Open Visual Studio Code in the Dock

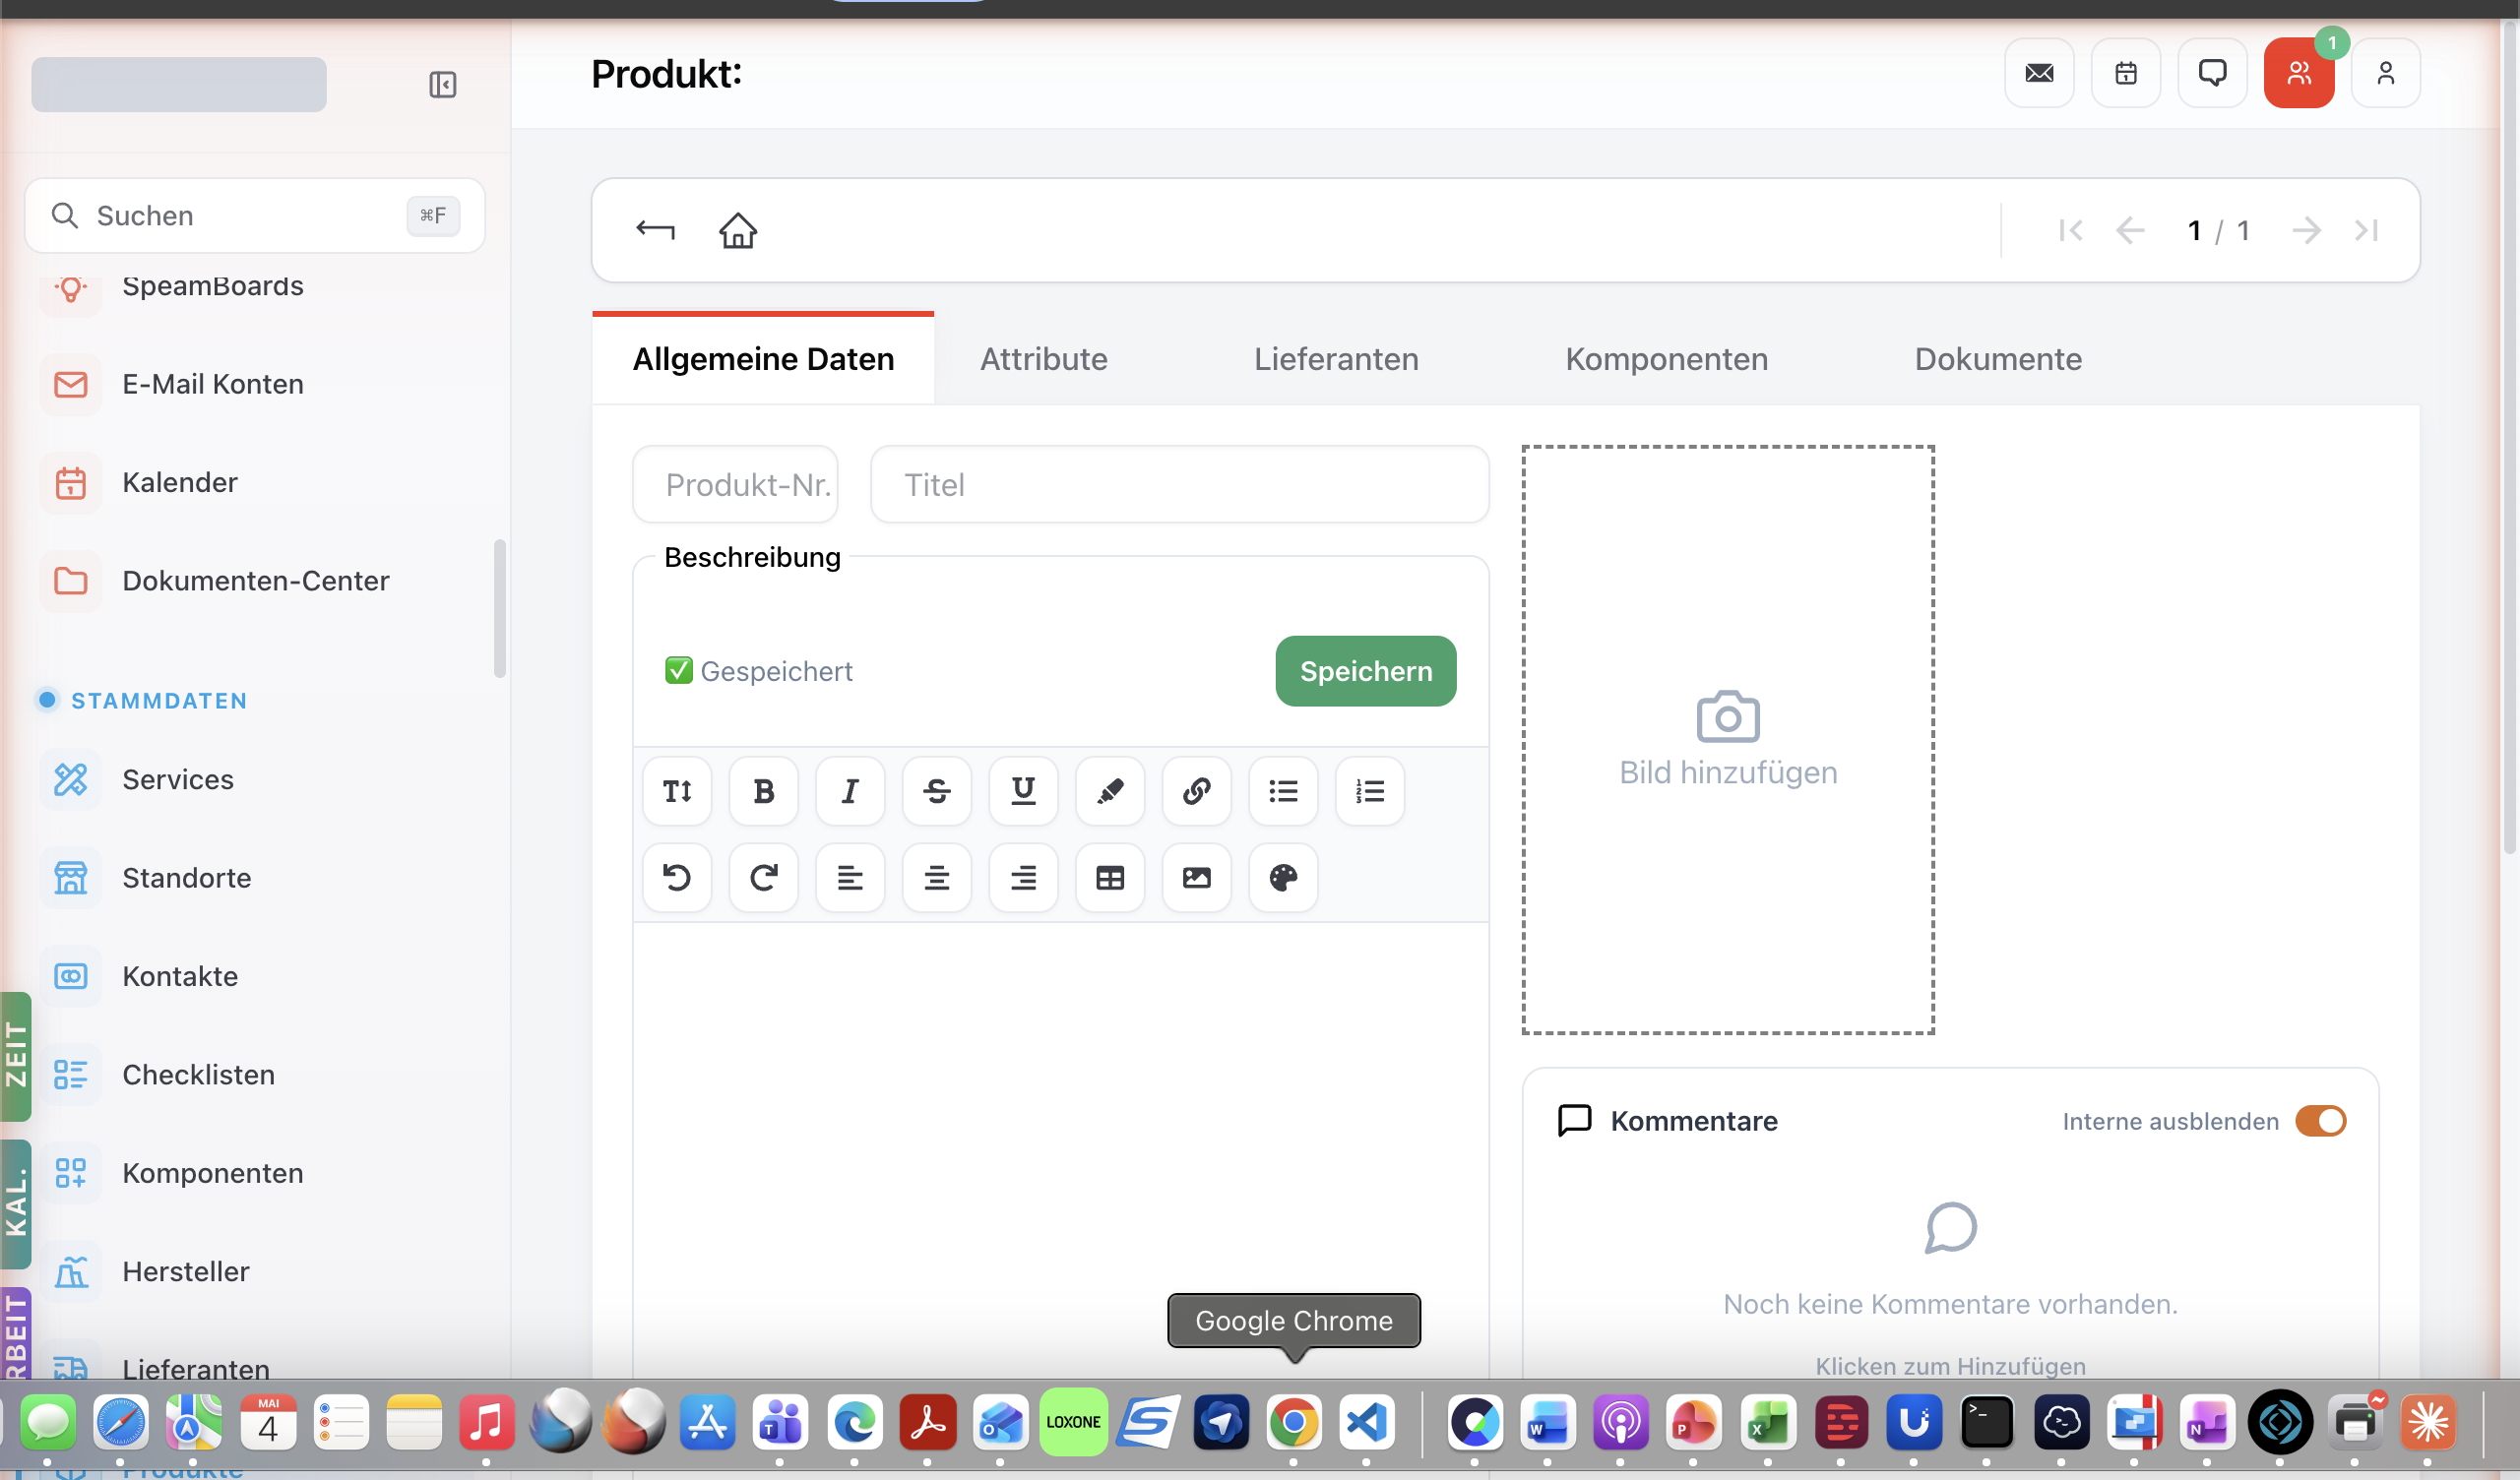1366,1422
